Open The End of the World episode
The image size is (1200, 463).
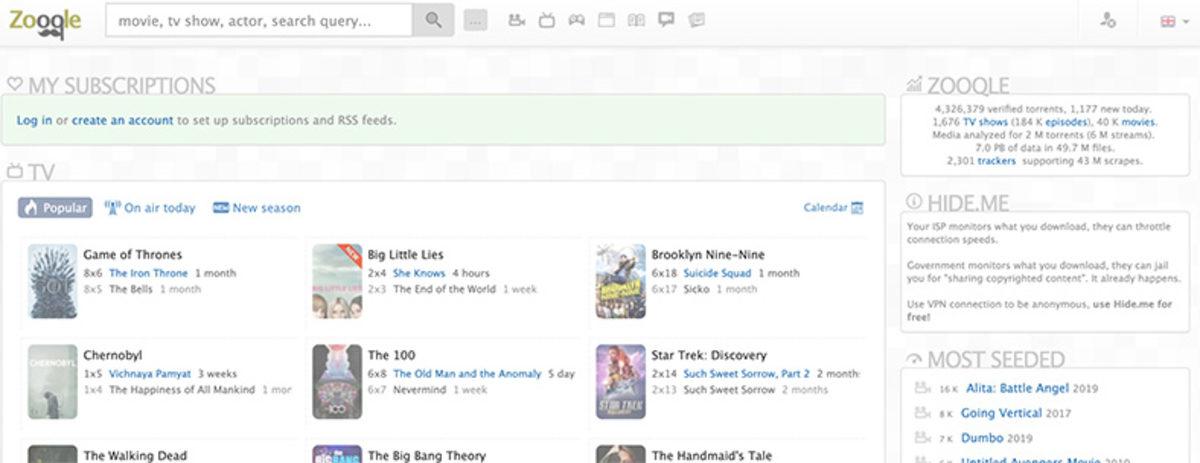pyautogui.click(x=444, y=289)
